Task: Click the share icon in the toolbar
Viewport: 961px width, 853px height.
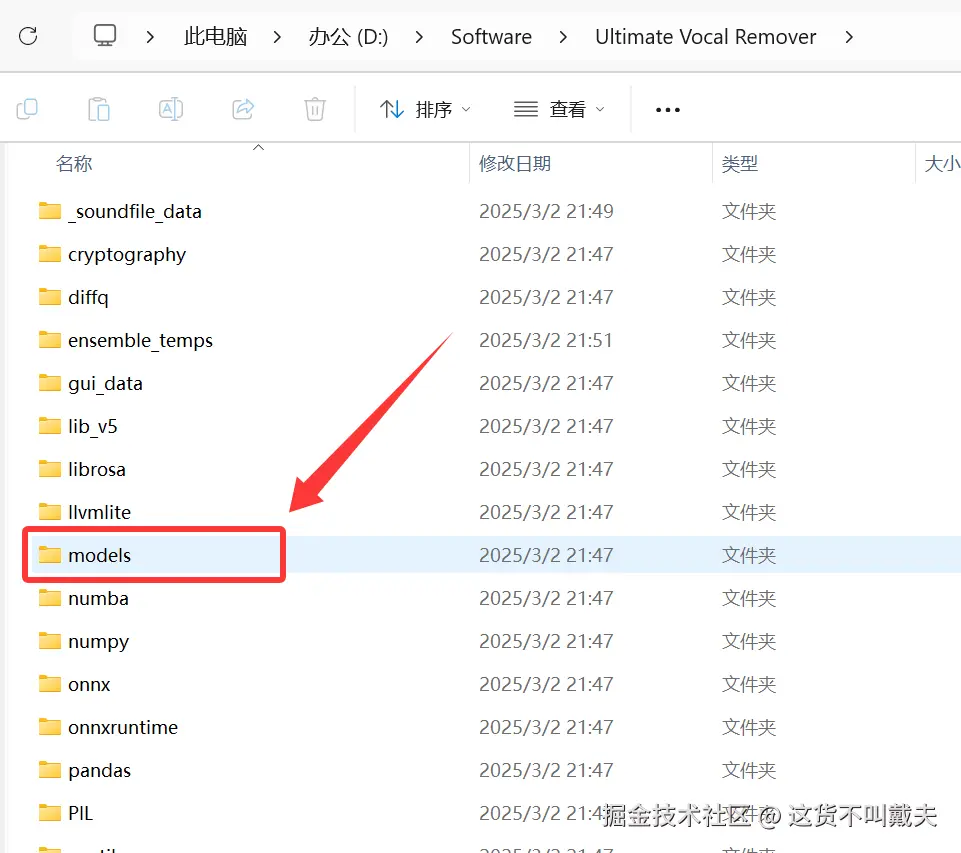Action: click(243, 109)
